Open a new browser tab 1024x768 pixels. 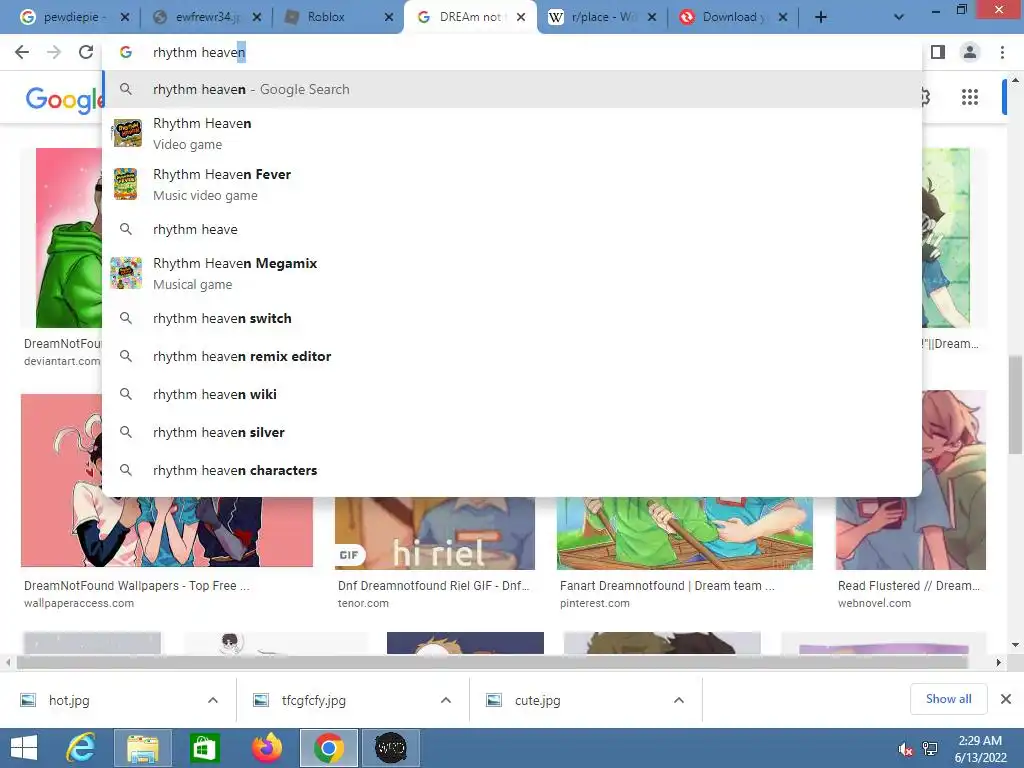(821, 18)
